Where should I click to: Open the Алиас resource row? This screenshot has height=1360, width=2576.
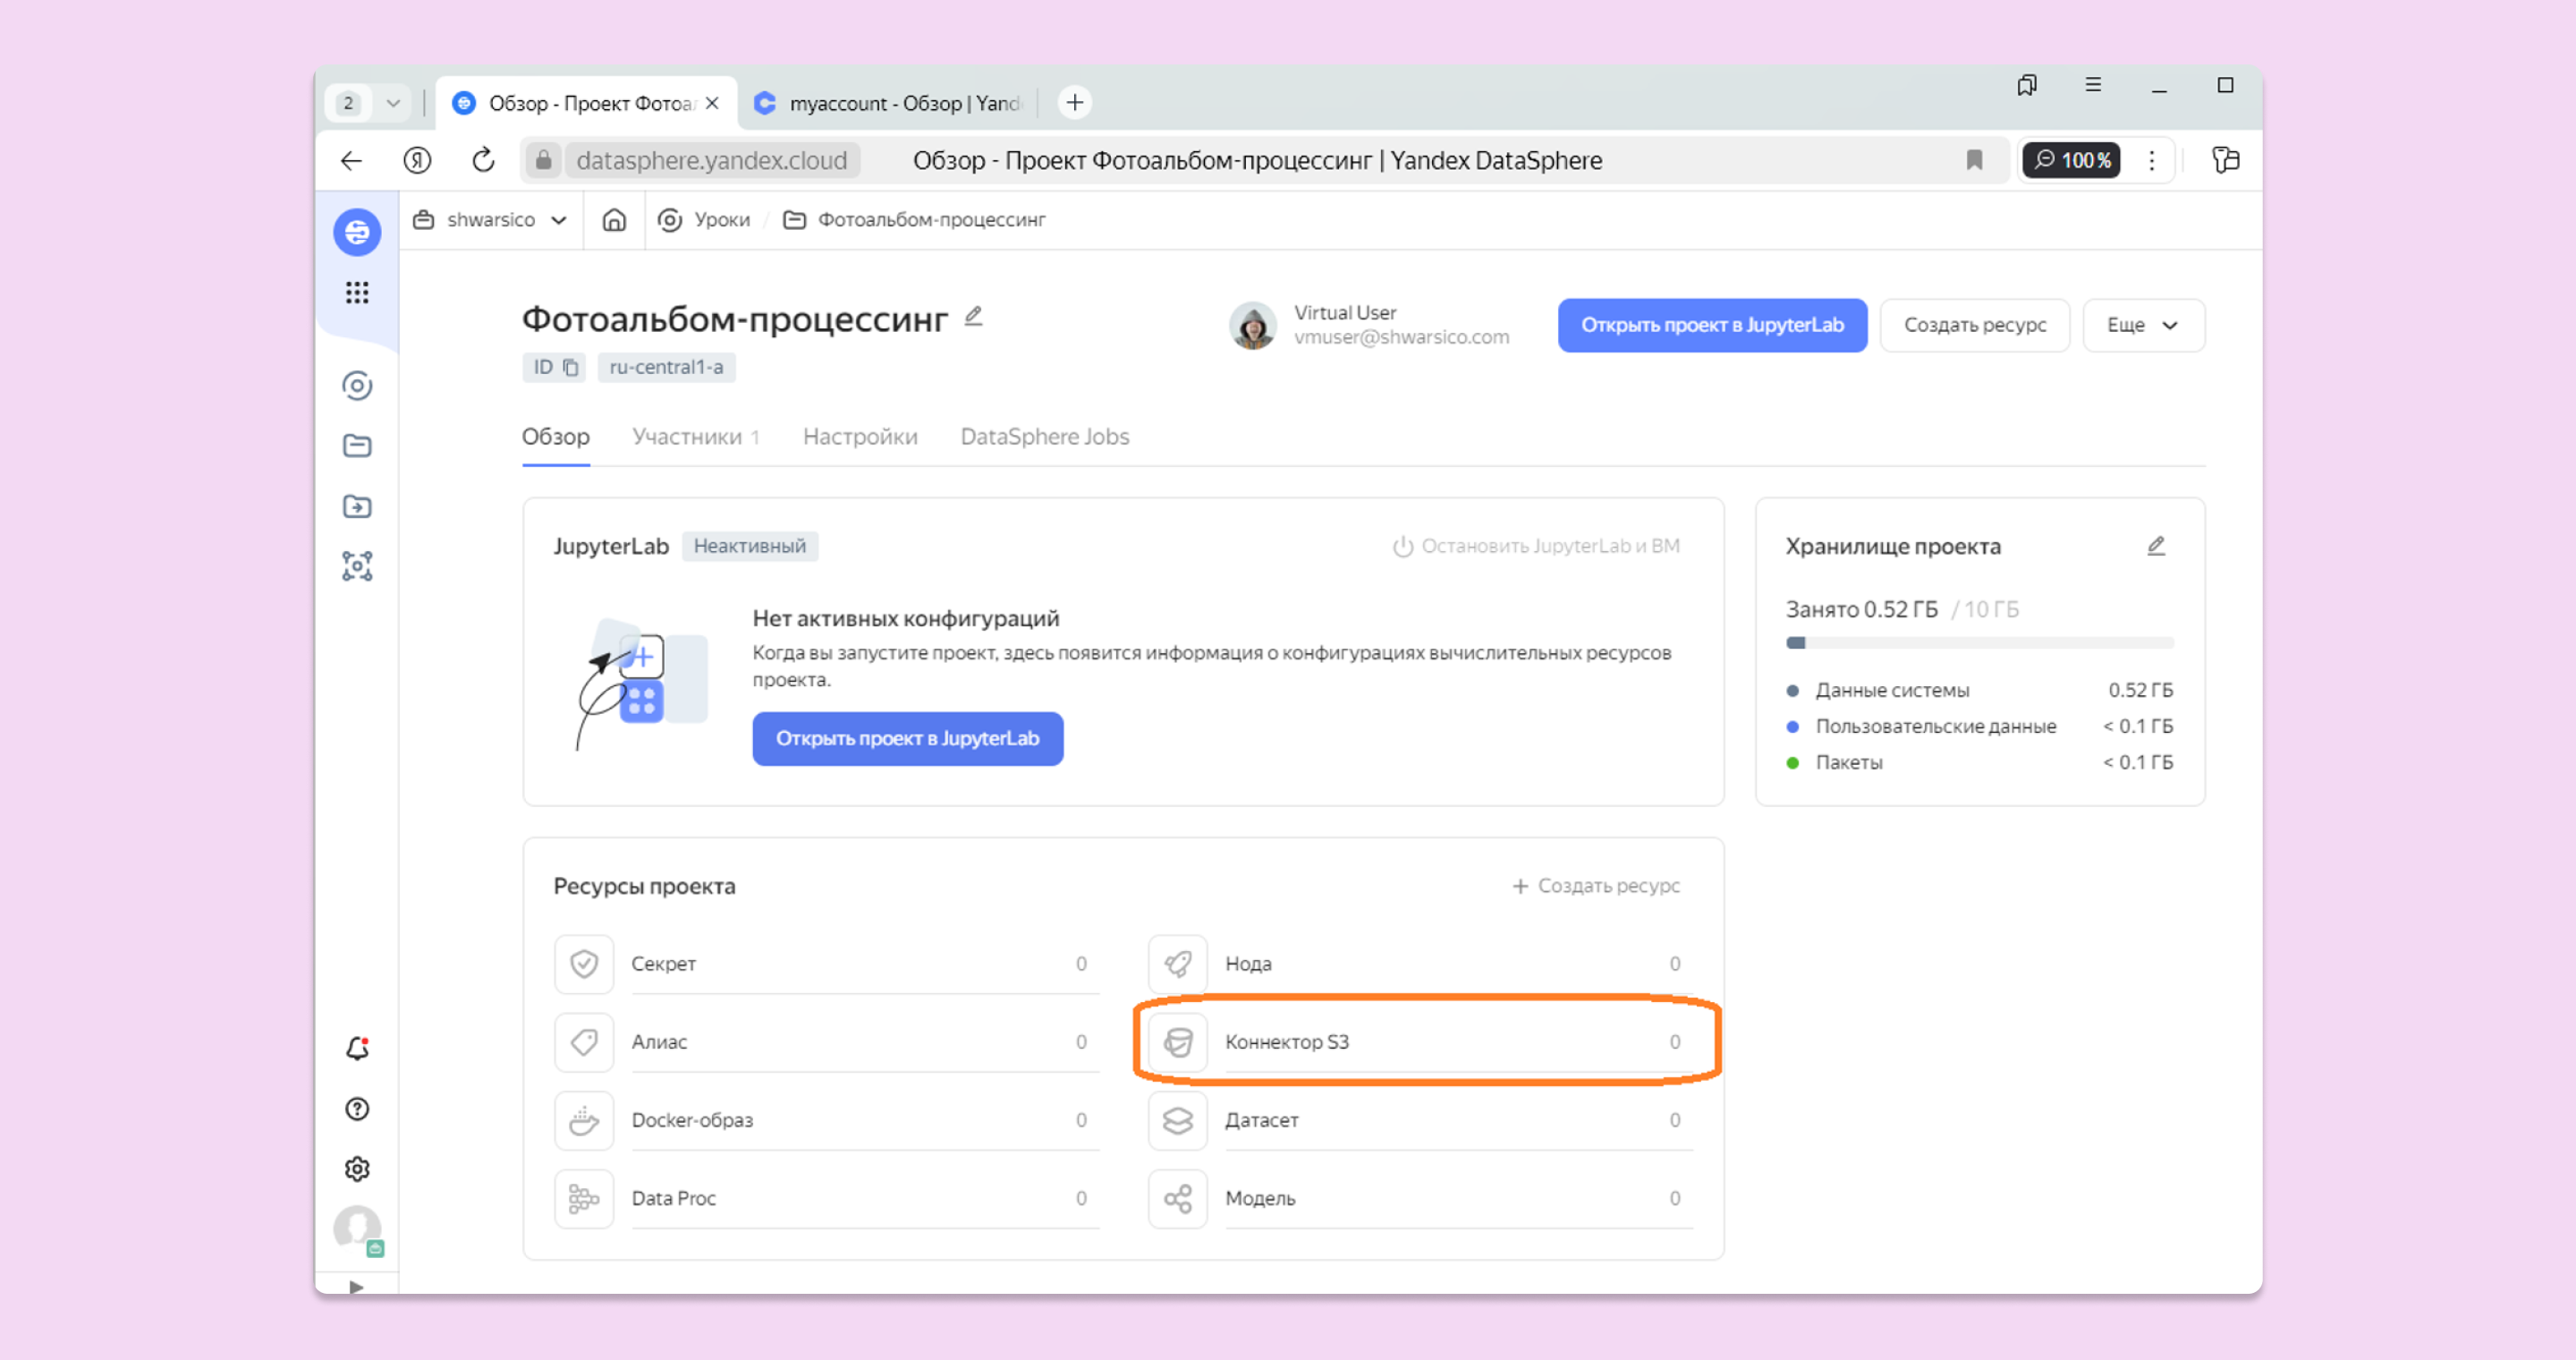(827, 1042)
